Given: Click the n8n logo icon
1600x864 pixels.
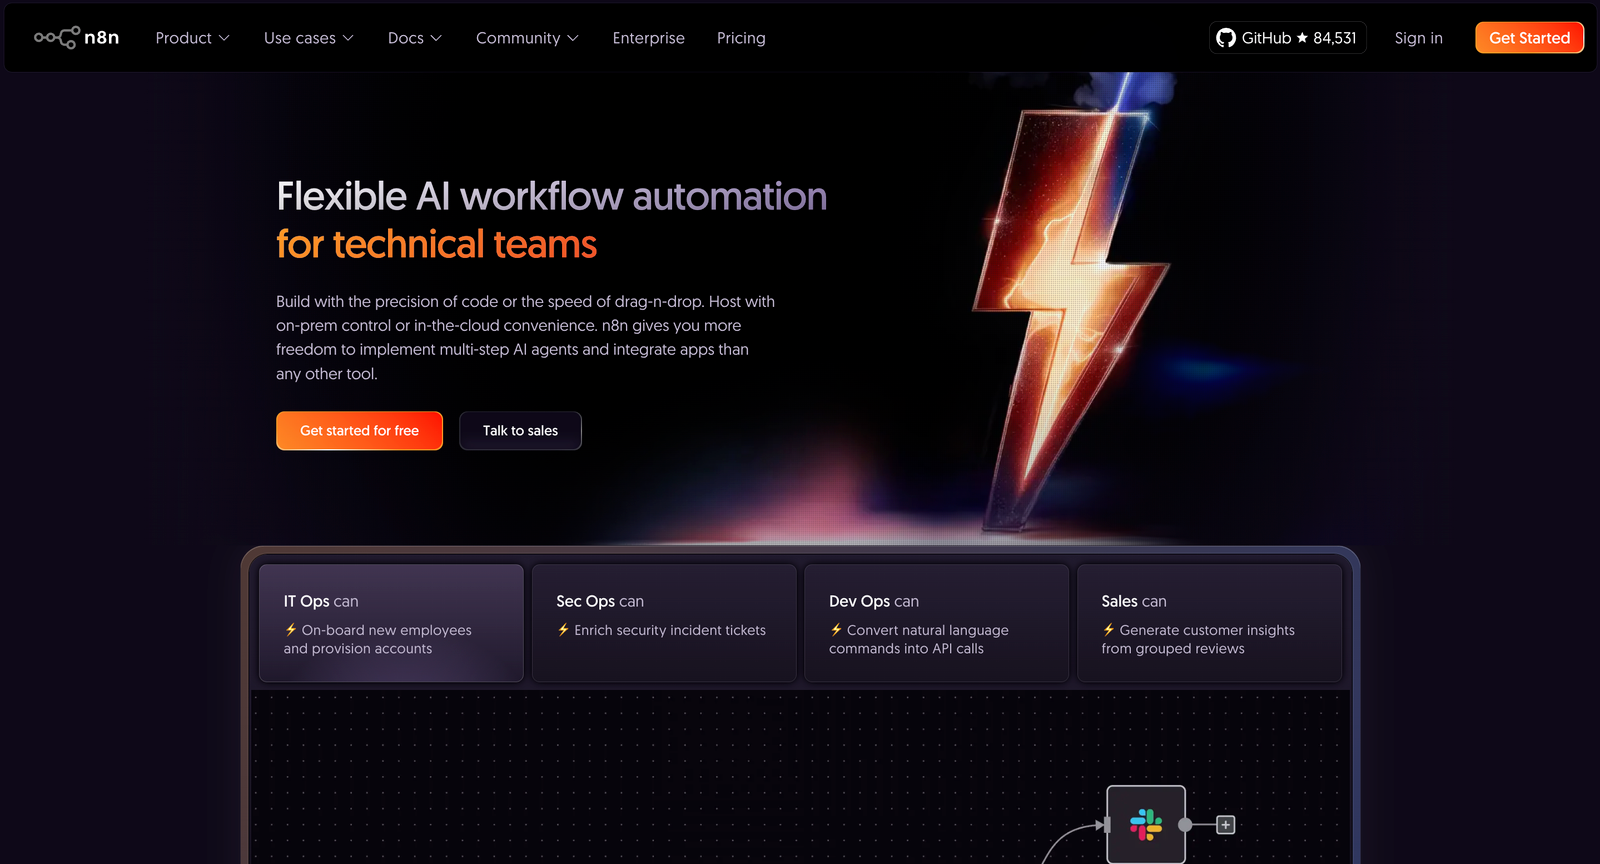Looking at the screenshot, I should [x=57, y=38].
